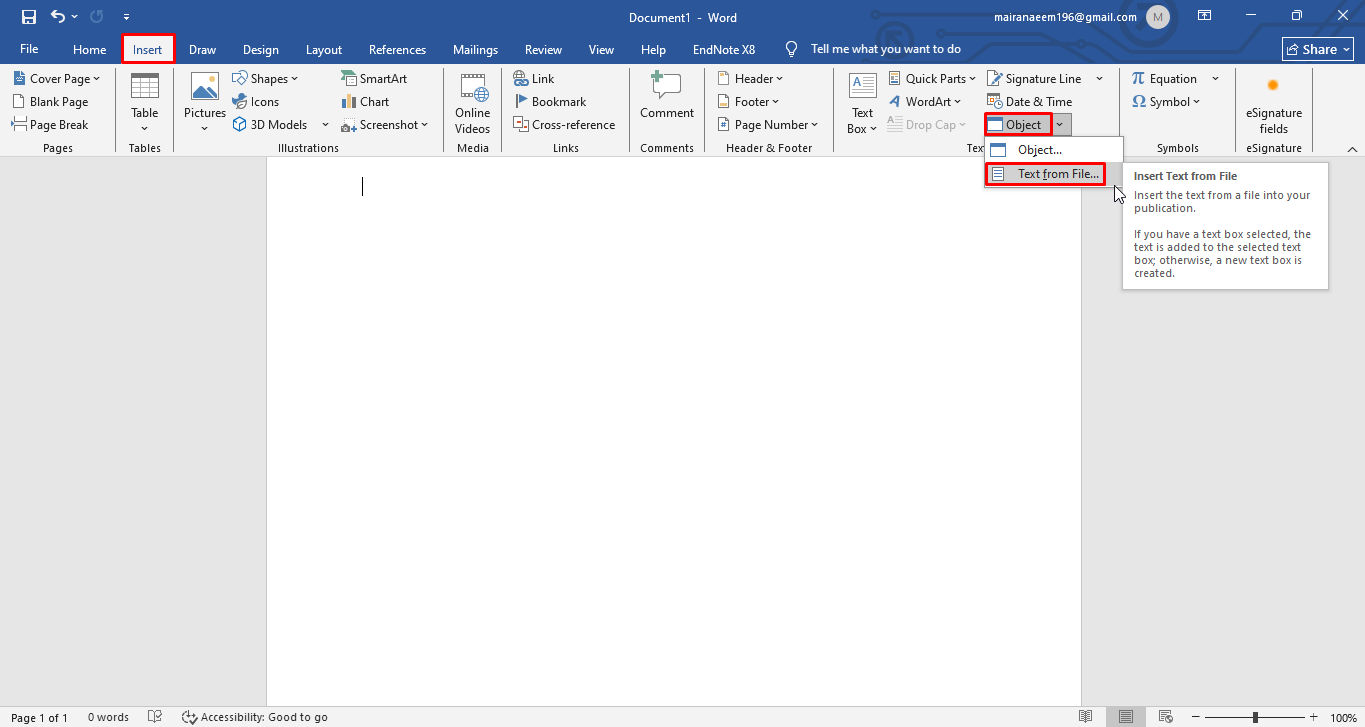
Task: Add a new Comment
Action: 667,97
